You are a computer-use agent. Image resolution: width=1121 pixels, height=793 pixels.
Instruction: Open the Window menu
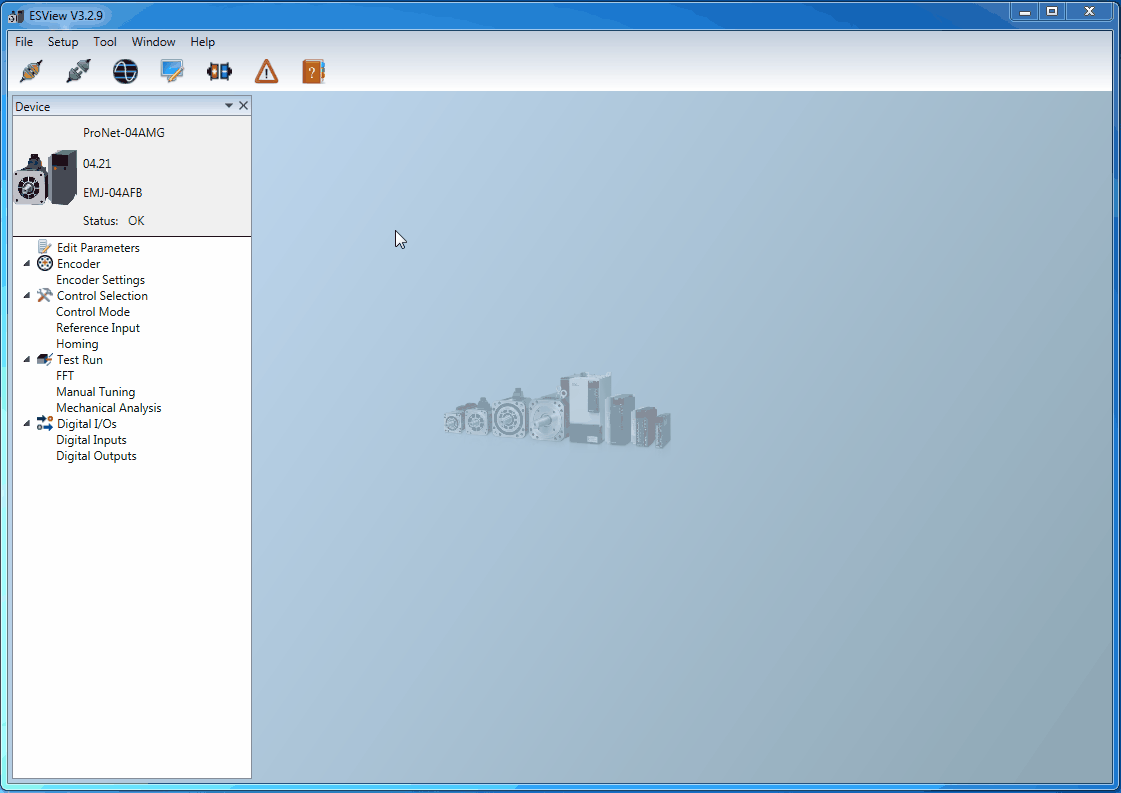153,41
